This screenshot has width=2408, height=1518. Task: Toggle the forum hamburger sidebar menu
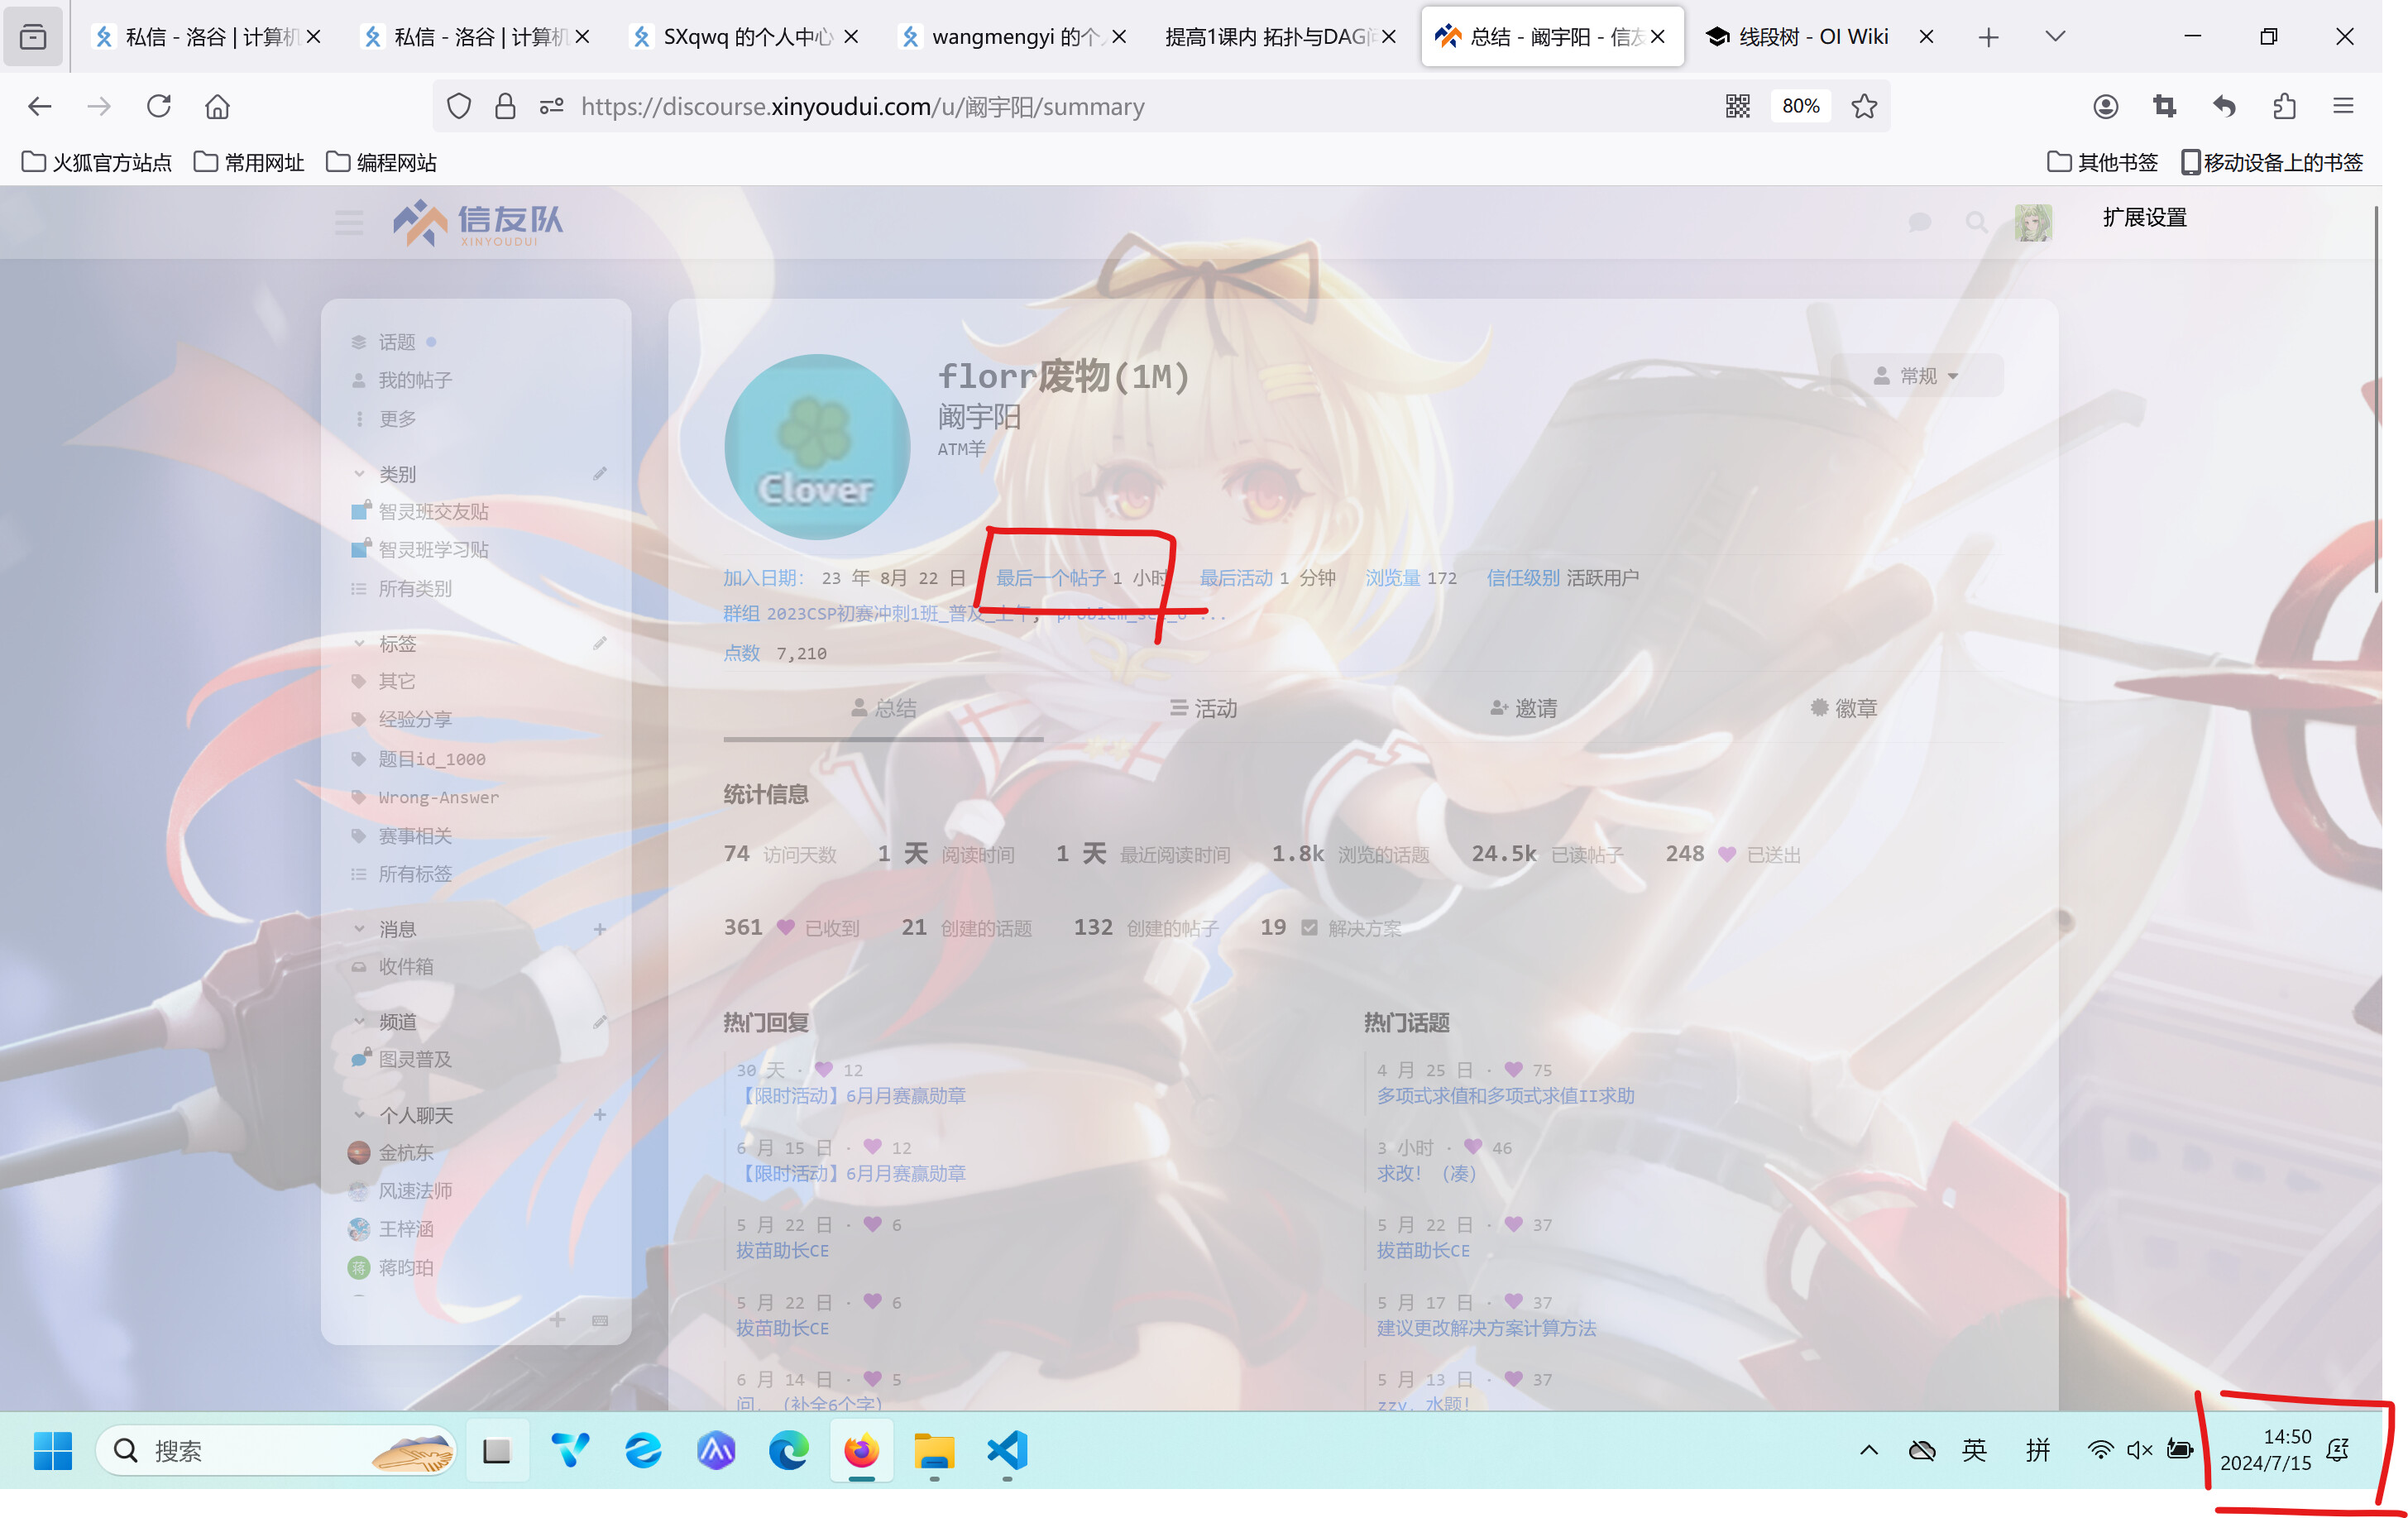[349, 222]
